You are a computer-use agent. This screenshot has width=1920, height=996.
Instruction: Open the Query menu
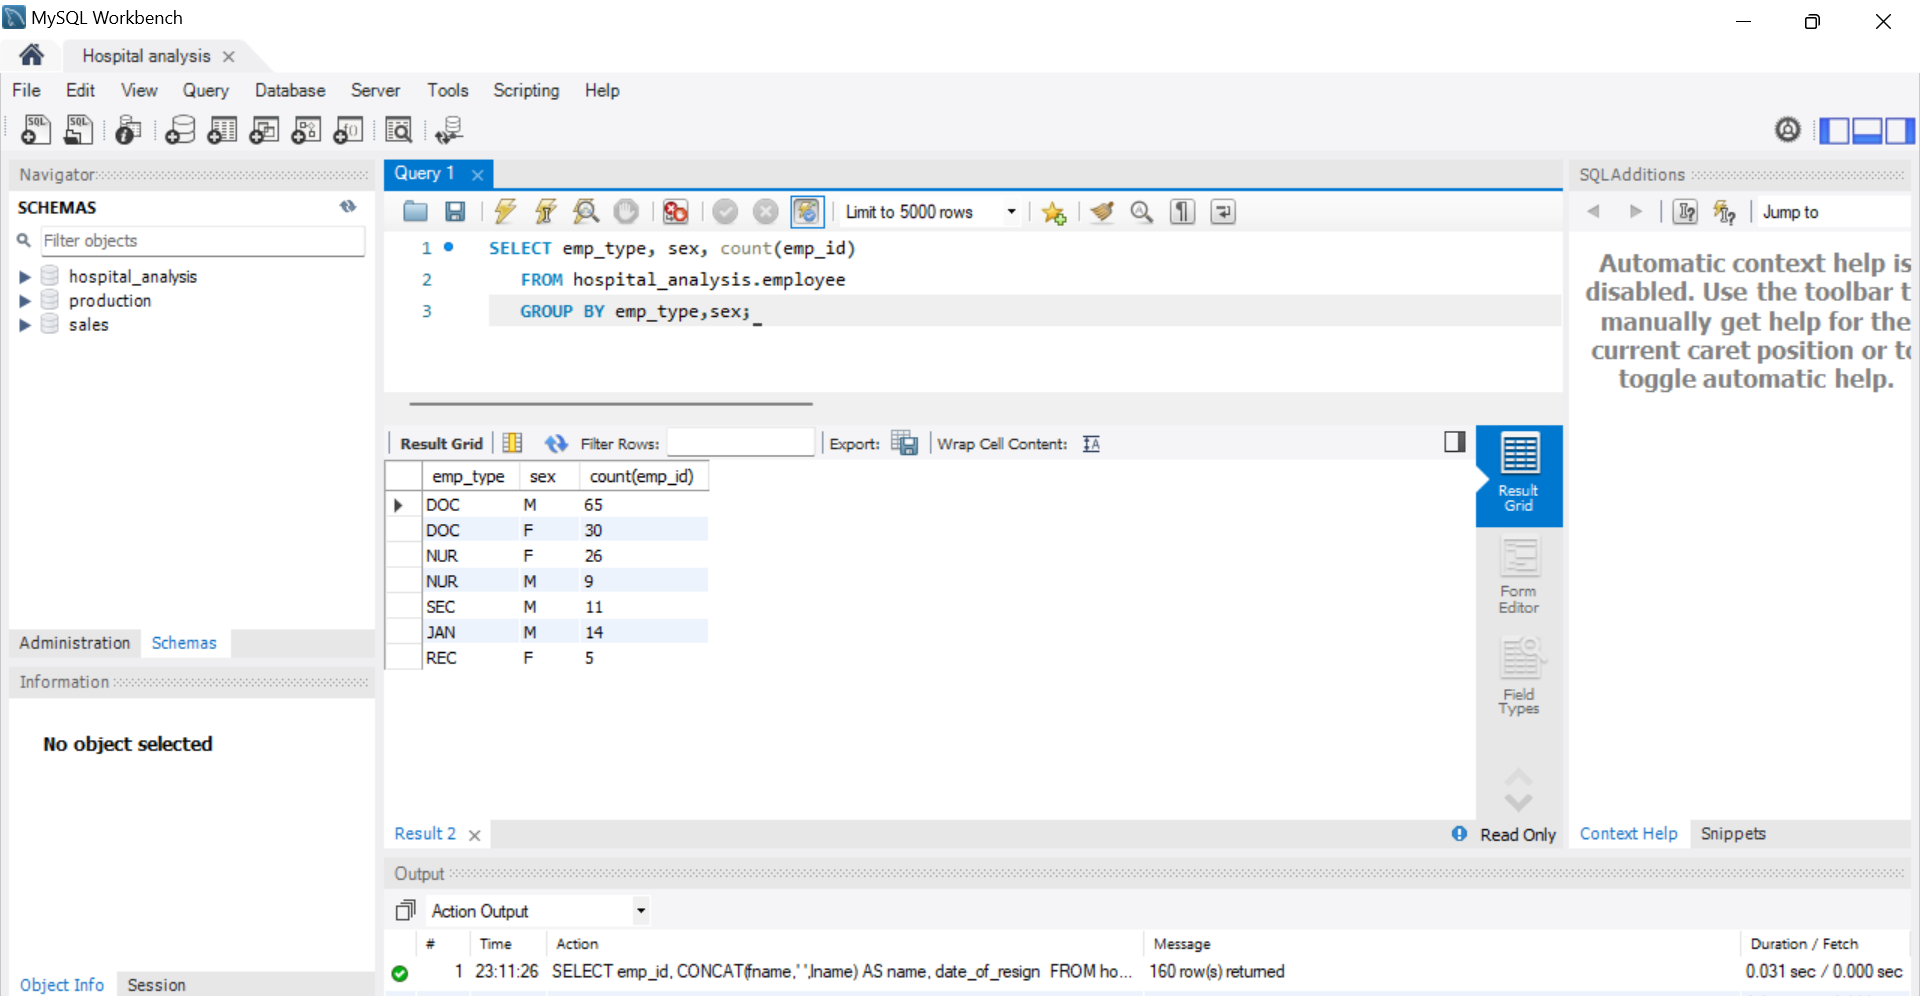point(205,90)
